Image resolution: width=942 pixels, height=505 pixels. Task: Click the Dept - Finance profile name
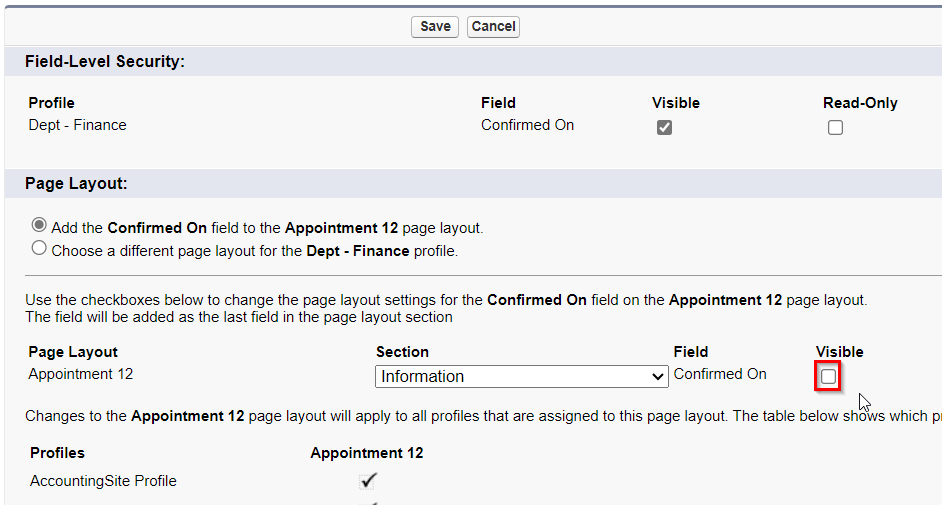pos(77,125)
